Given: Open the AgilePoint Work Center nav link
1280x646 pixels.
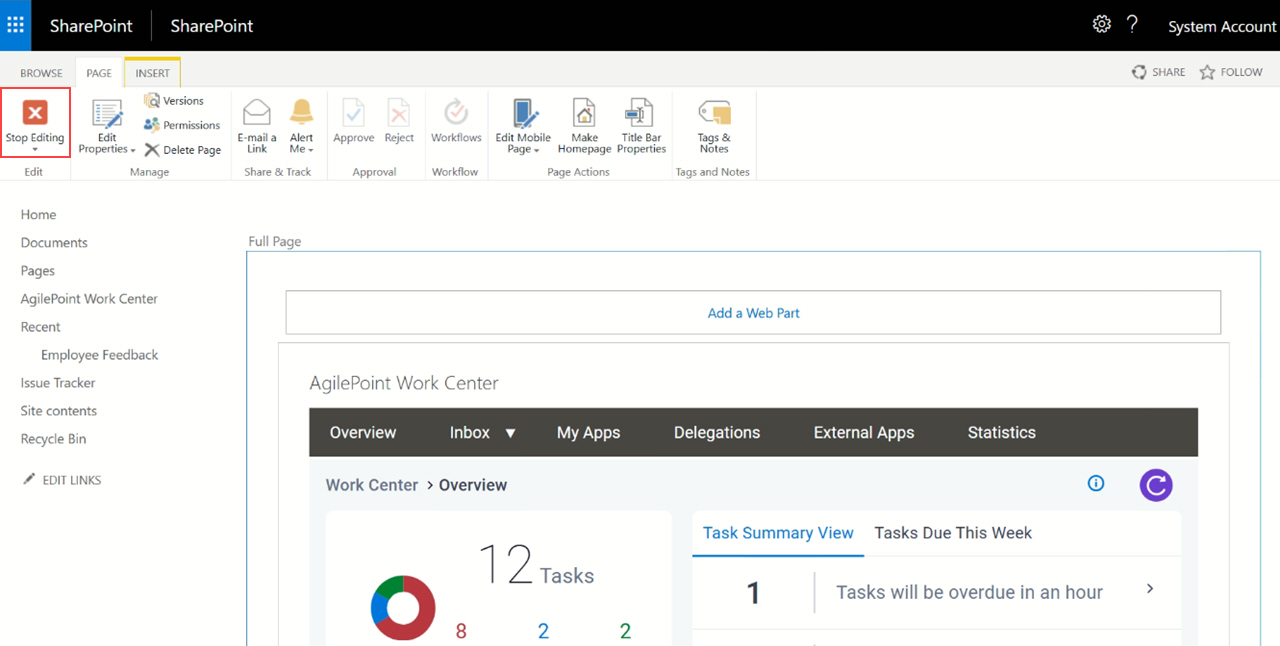Looking at the screenshot, I should pos(89,299).
